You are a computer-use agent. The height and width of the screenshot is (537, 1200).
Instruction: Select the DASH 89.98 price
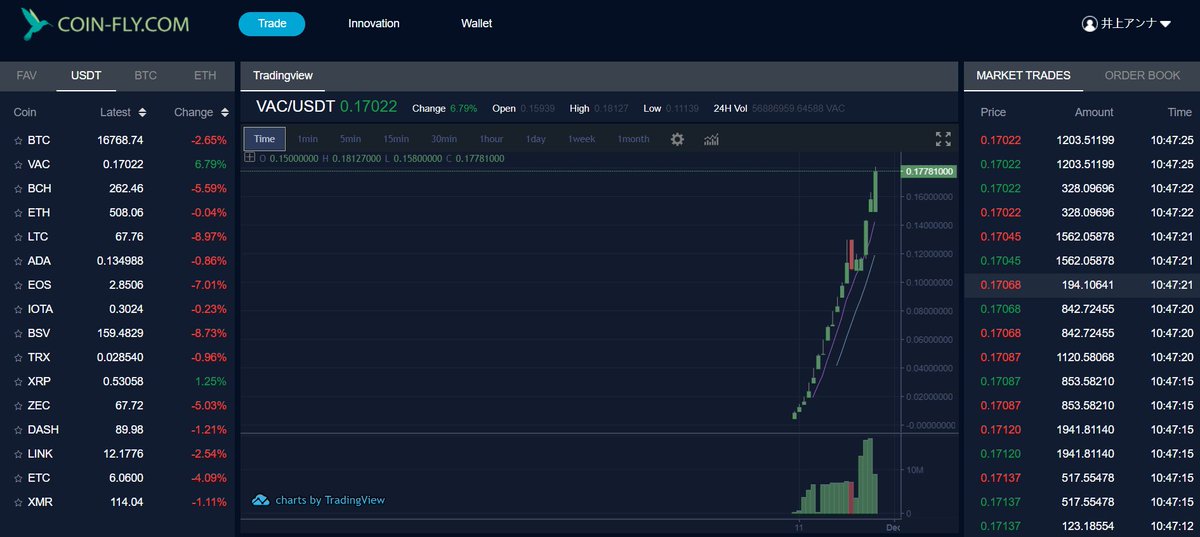click(x=128, y=430)
